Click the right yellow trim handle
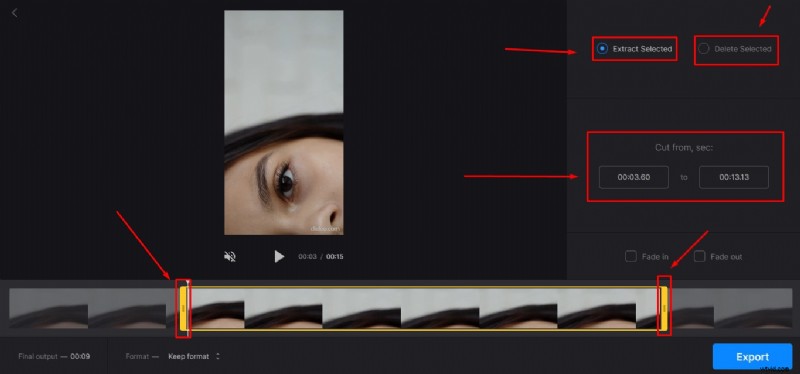 [x=664, y=308]
